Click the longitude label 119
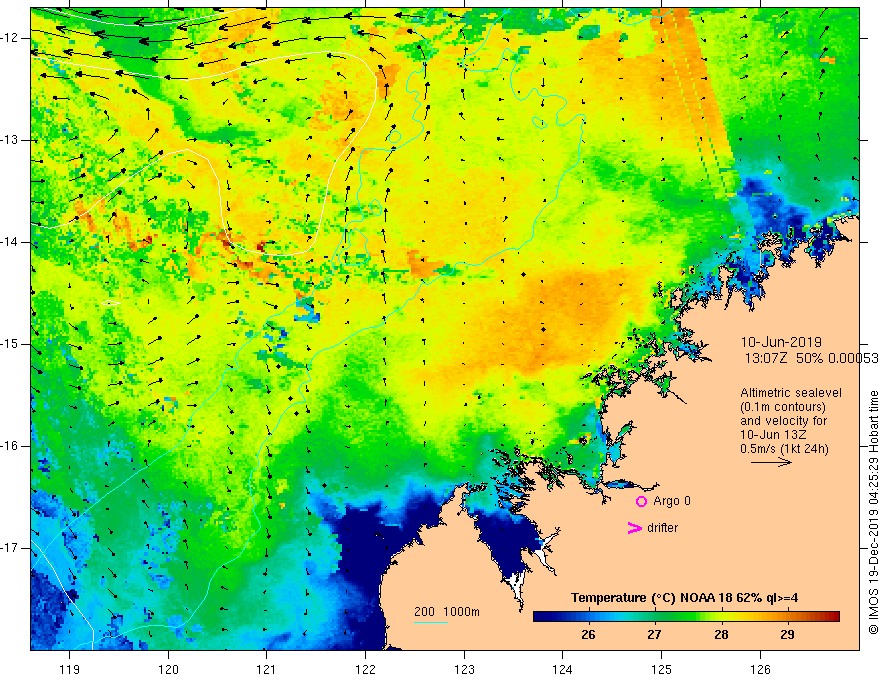Screen dimensions: 880x680 pos(70,669)
